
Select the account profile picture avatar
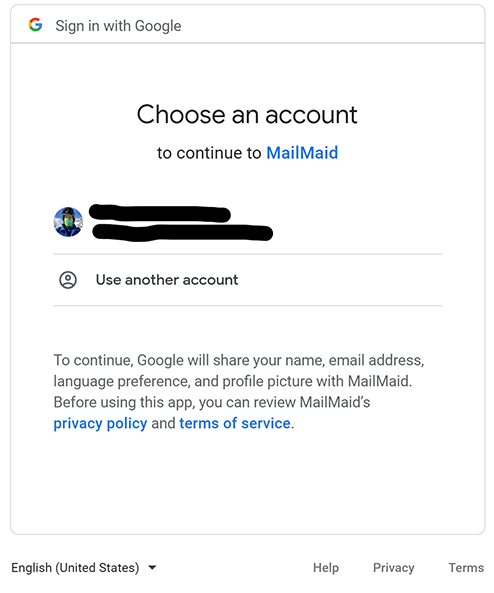coord(68,222)
